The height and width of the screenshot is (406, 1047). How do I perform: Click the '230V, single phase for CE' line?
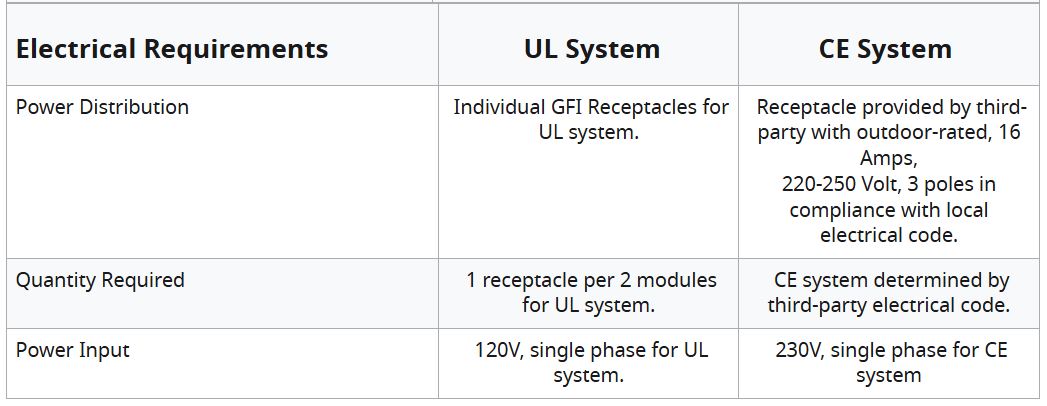891,351
